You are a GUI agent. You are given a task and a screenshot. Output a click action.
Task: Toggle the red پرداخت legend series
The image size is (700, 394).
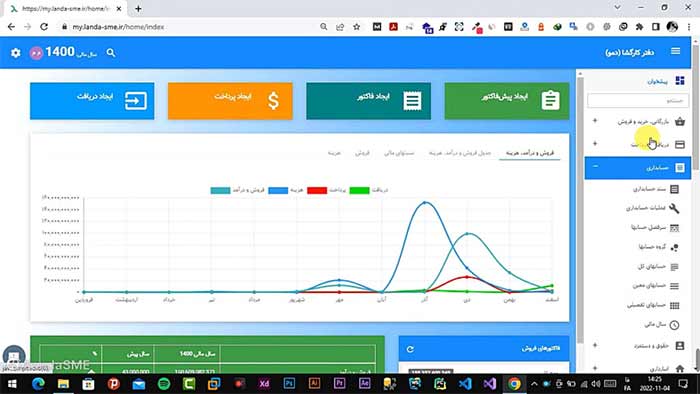327,190
